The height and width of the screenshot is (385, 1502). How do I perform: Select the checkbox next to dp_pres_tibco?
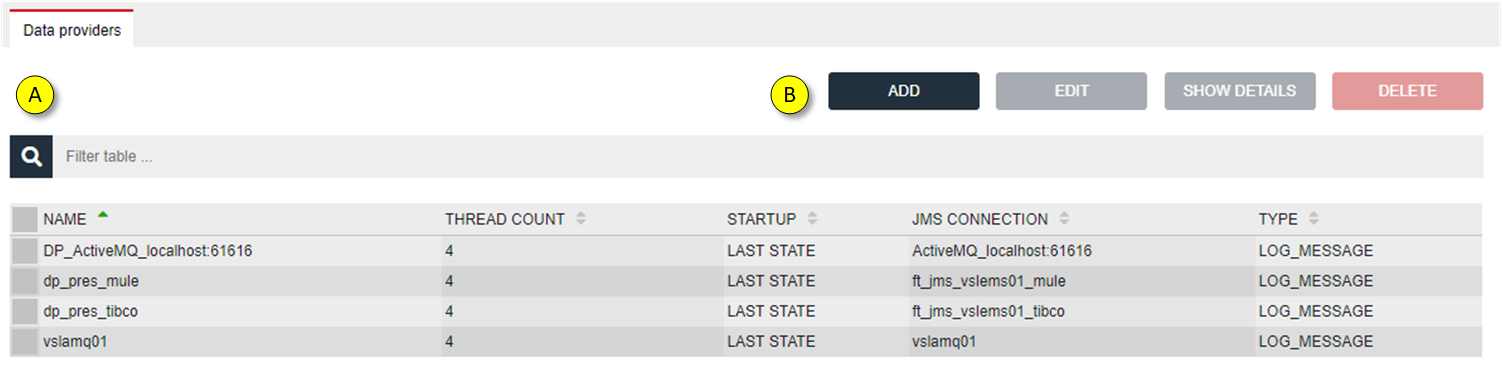[25, 311]
